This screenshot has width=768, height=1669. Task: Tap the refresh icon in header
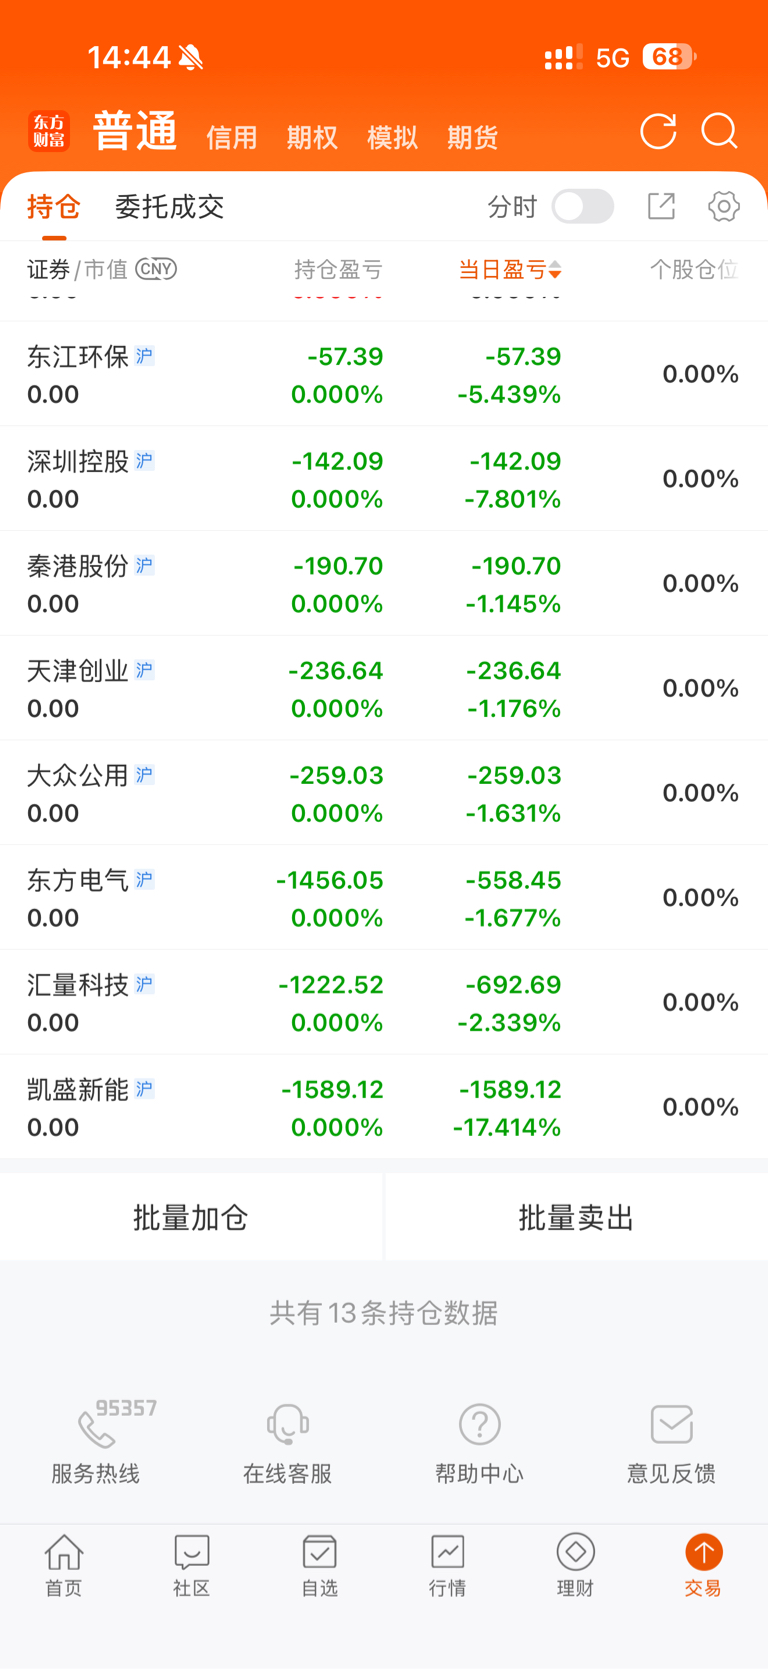[658, 131]
